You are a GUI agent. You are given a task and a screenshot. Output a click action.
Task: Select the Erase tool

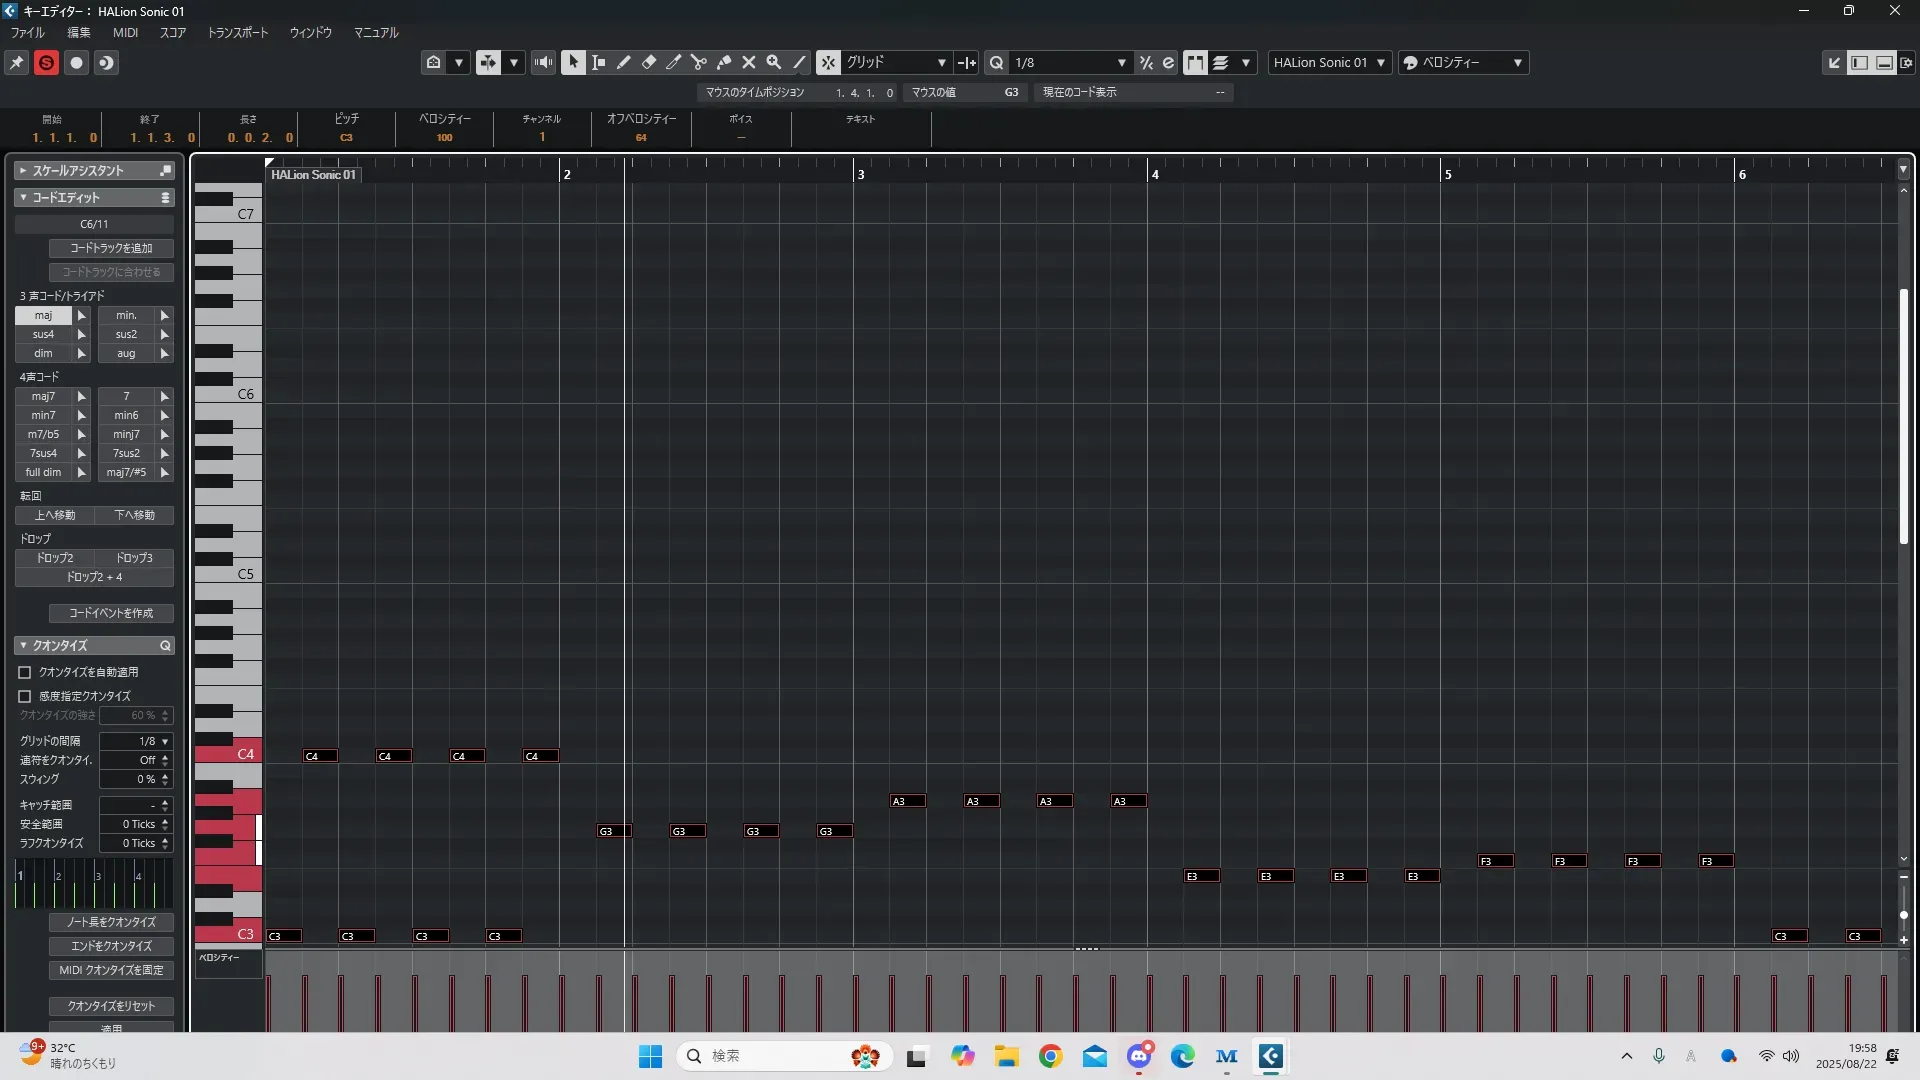pyautogui.click(x=649, y=62)
